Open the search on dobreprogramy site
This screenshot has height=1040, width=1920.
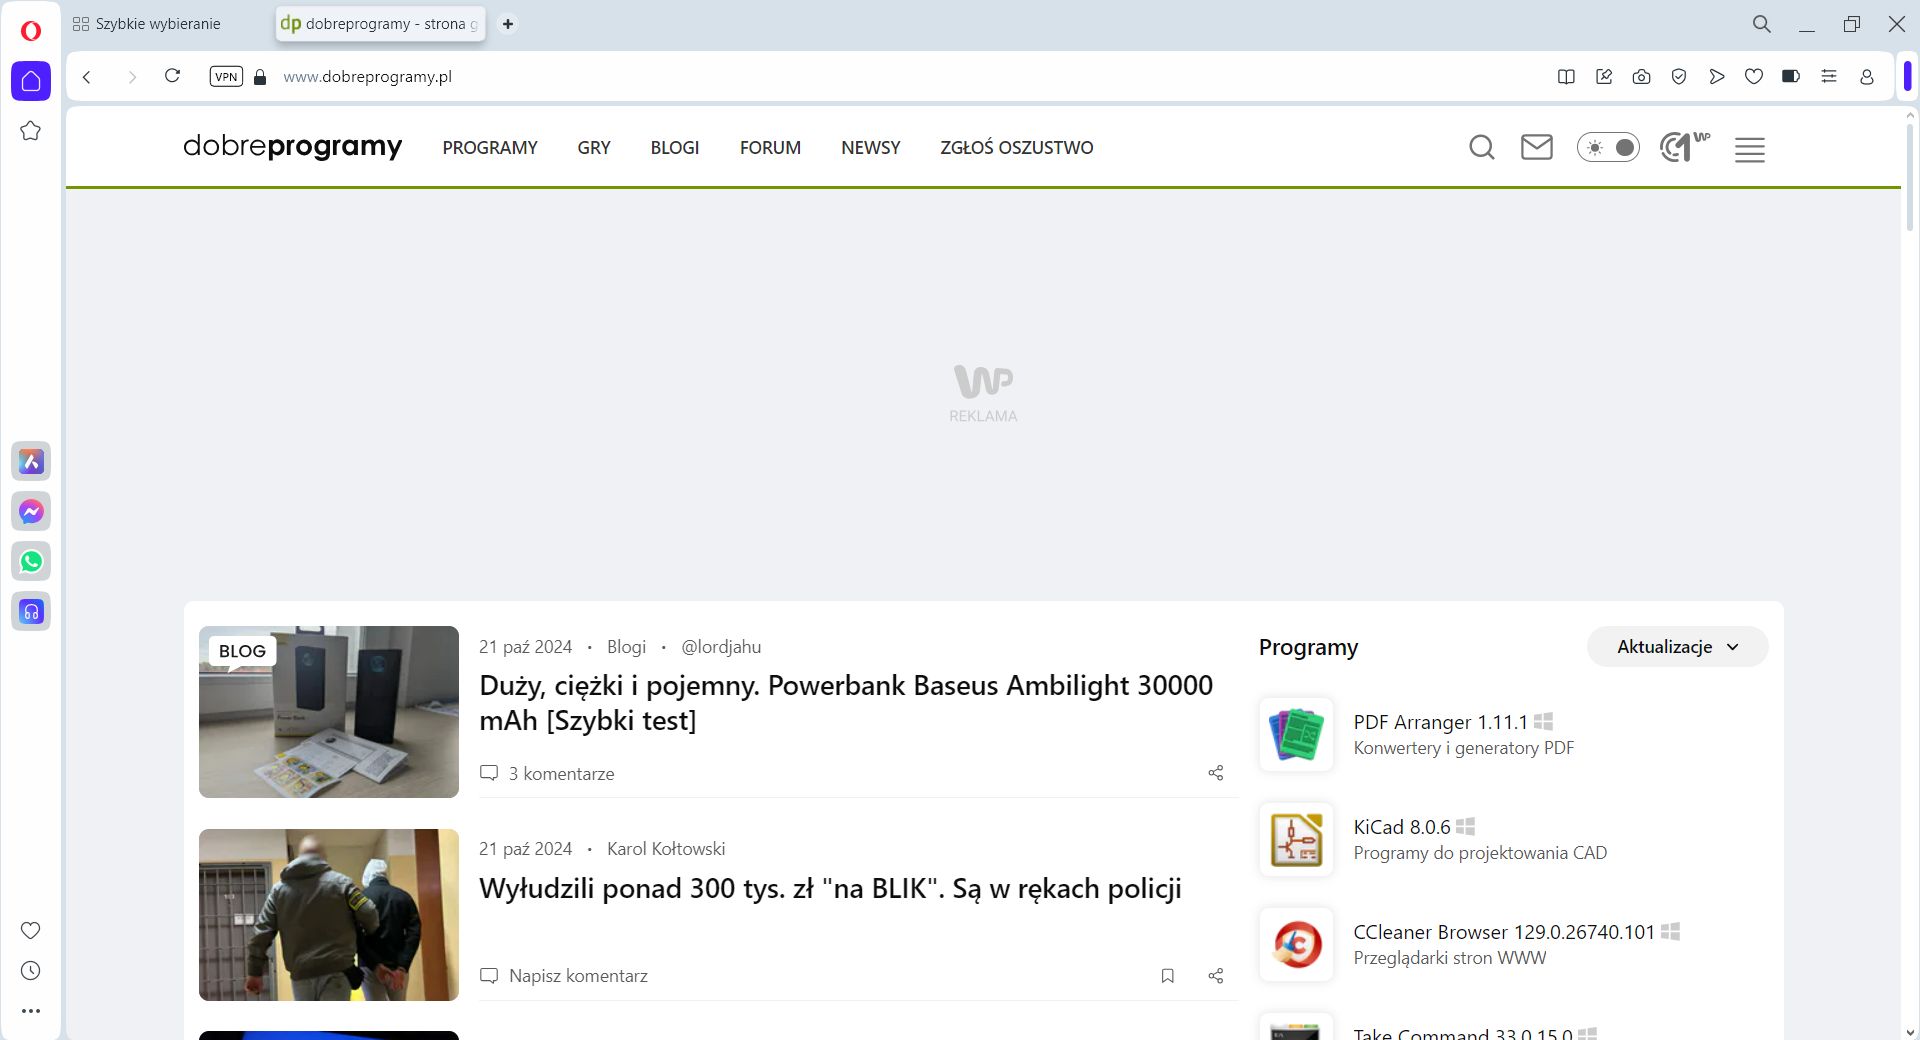[x=1482, y=147]
